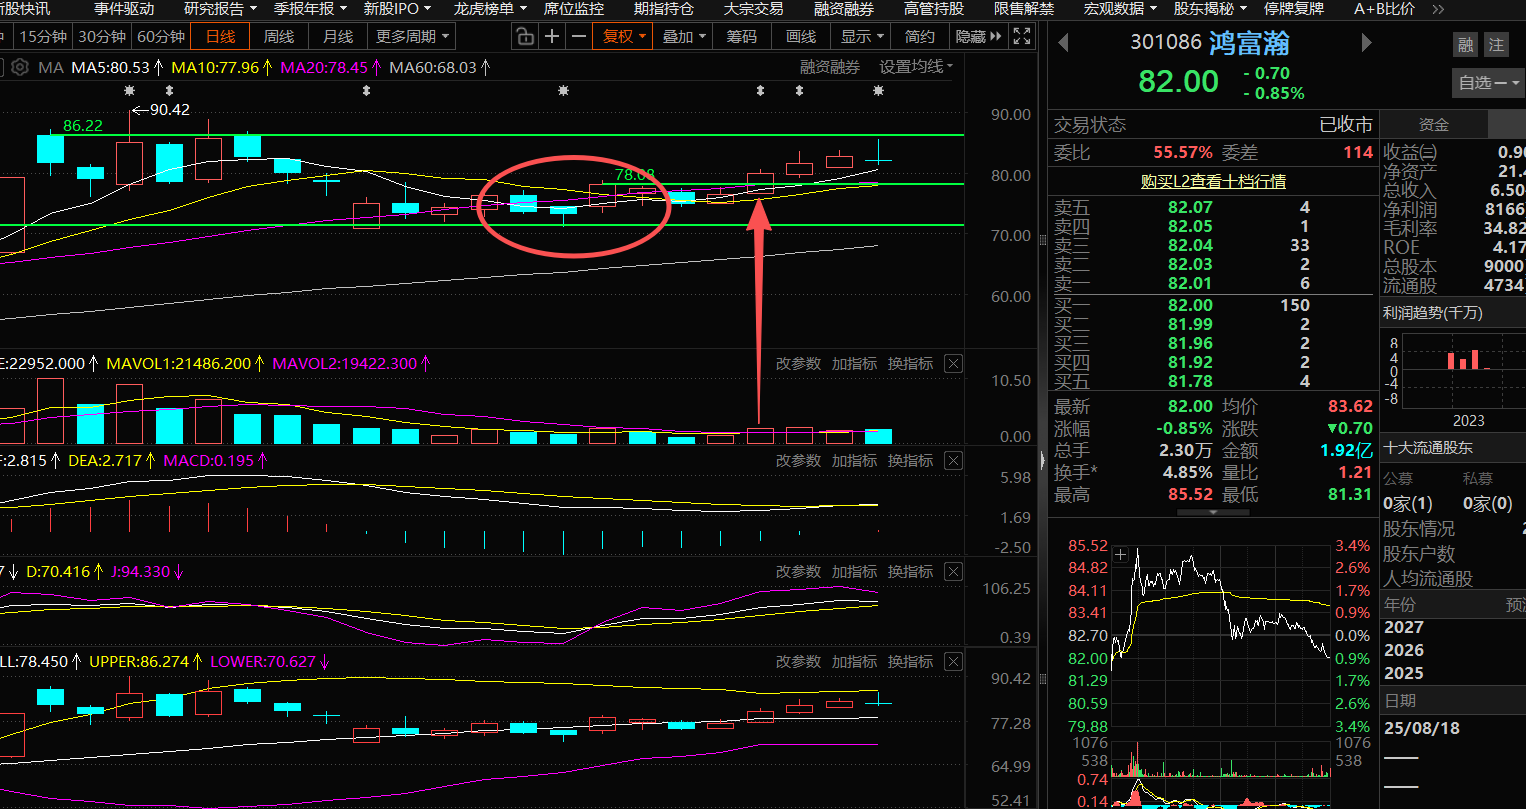Open 研究报告 menu
This screenshot has height=809, width=1526.
220,9
